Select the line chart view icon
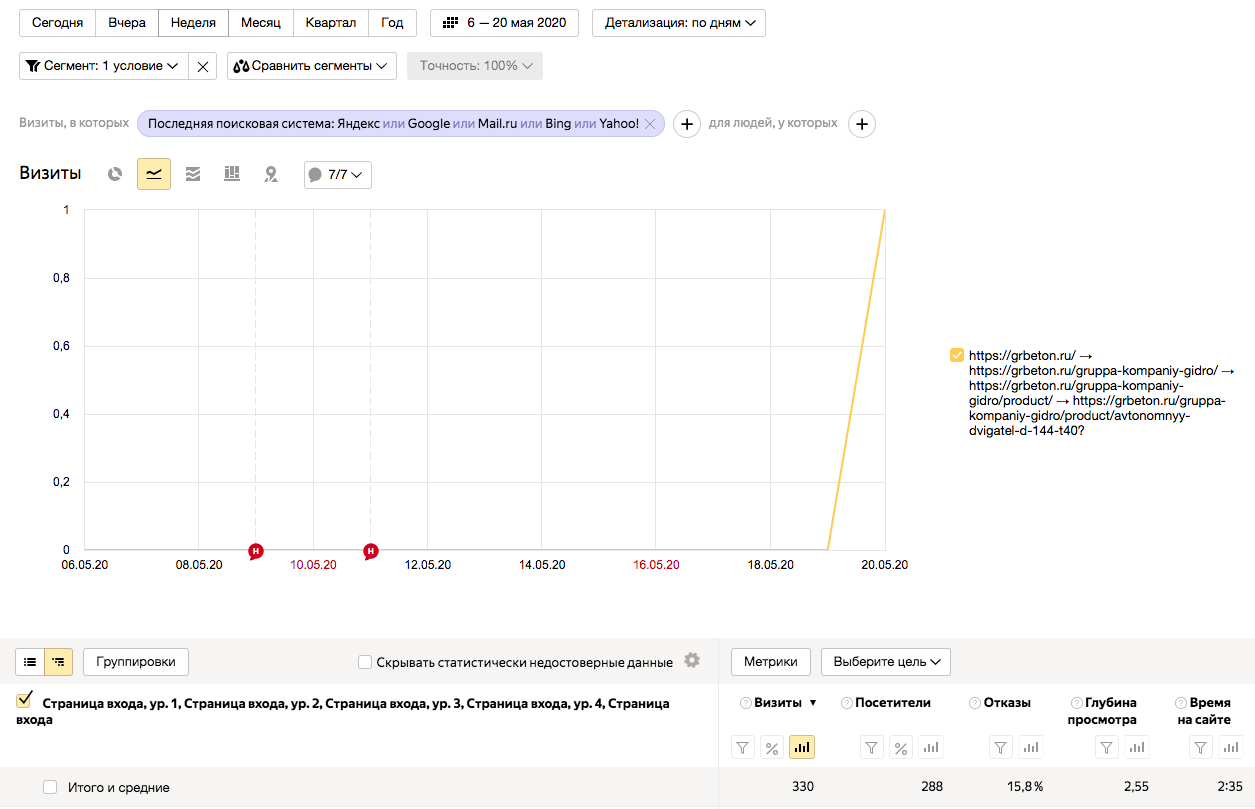The width and height of the screenshot is (1255, 809). click(x=154, y=174)
